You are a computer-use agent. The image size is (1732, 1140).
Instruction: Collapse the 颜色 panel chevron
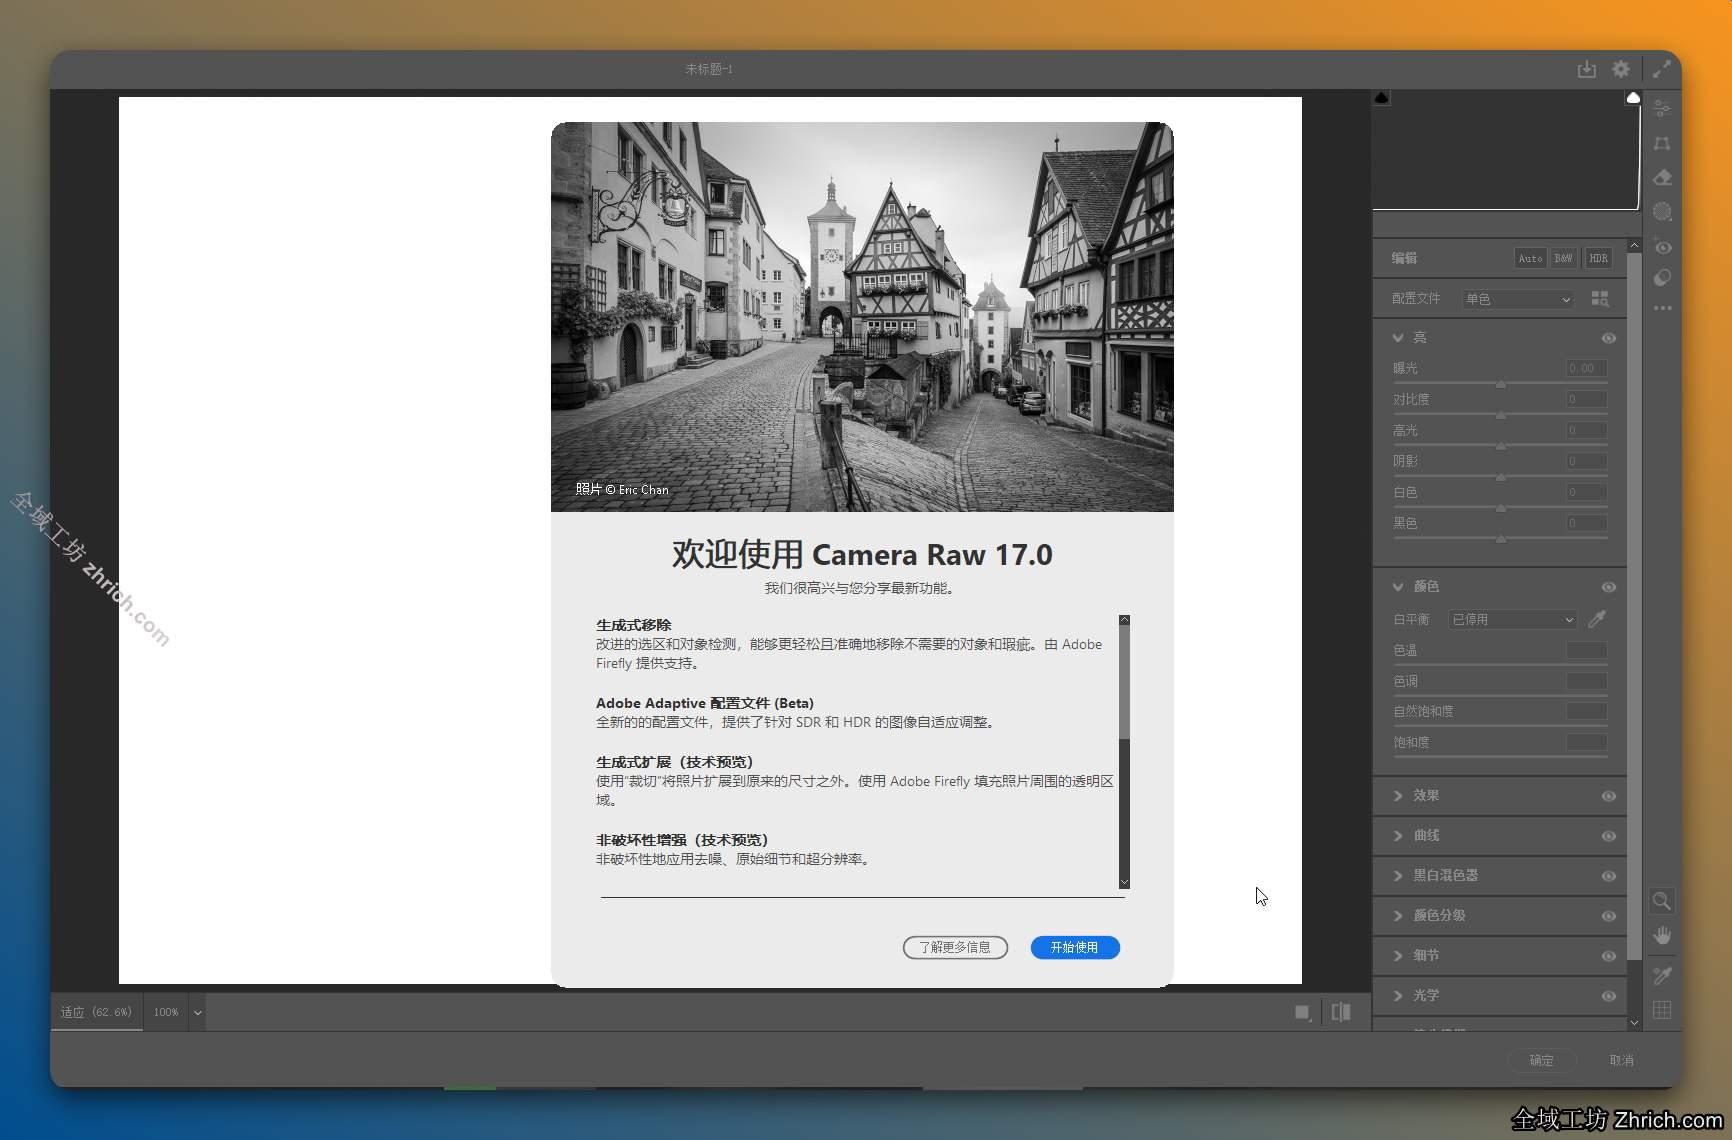click(1398, 587)
